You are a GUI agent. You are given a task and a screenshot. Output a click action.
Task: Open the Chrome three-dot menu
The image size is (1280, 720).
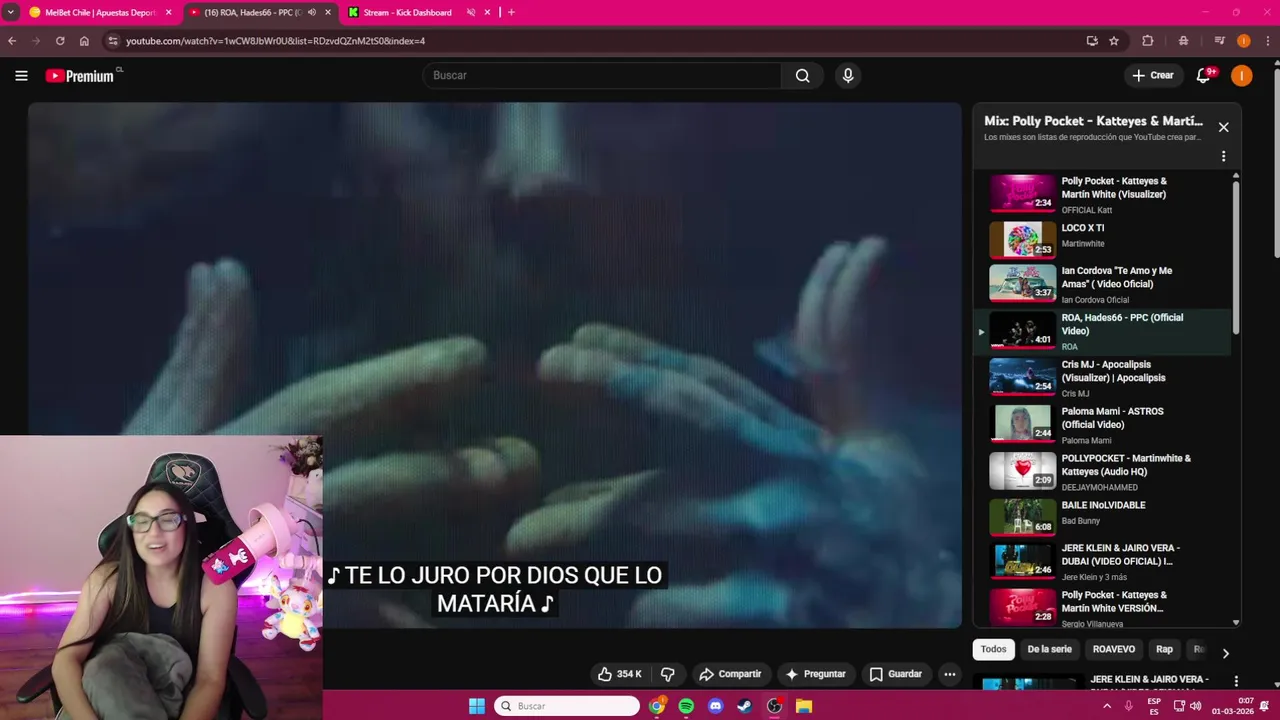(x=1267, y=41)
